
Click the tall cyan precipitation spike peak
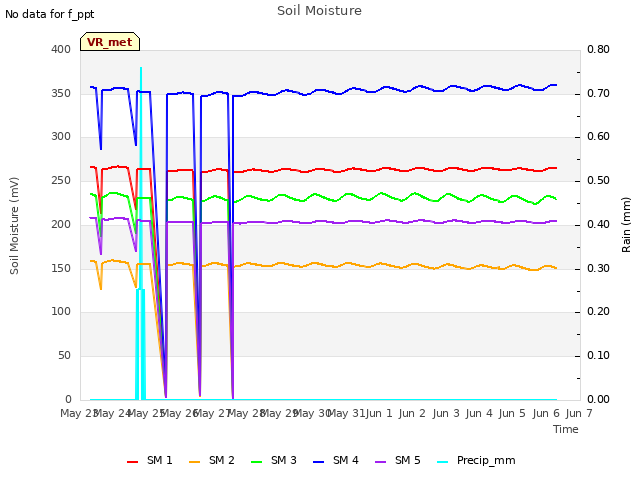(141, 69)
